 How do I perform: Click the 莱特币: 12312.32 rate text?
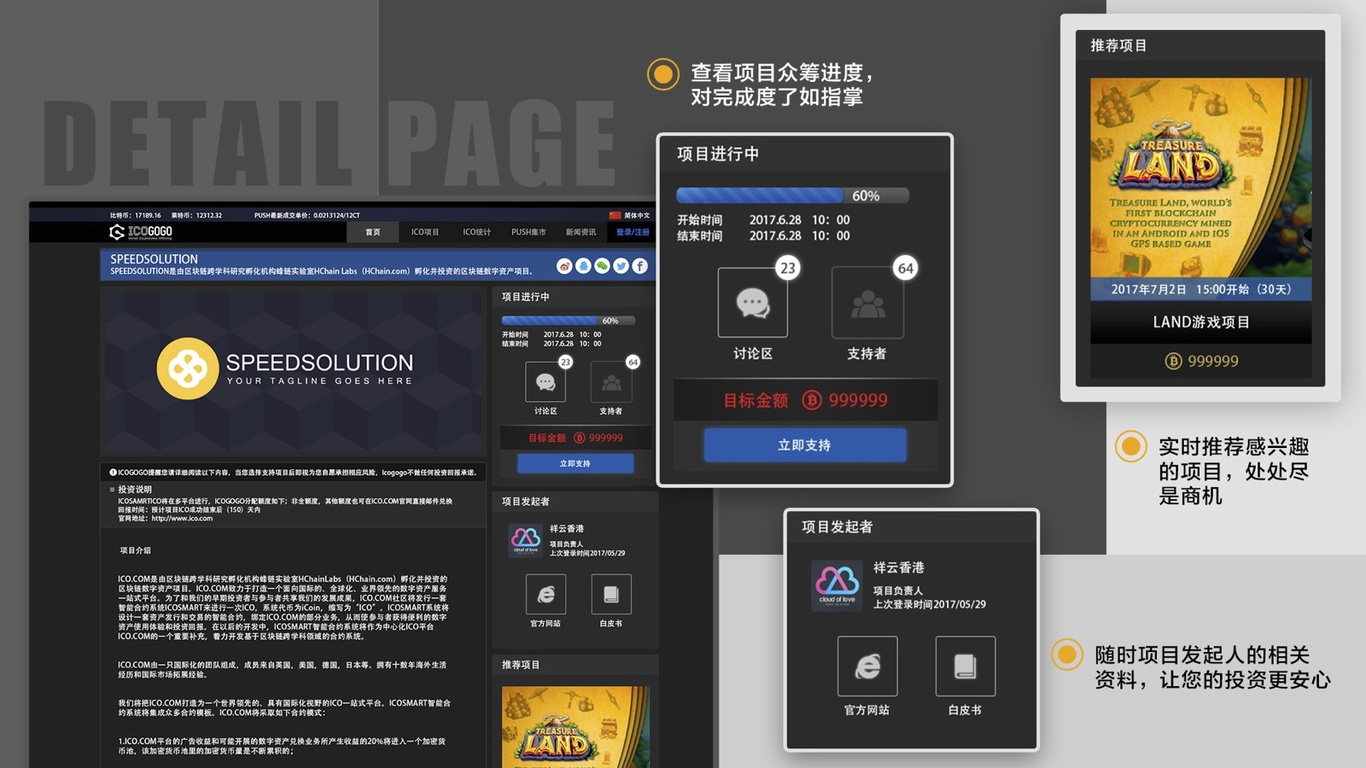[x=196, y=215]
